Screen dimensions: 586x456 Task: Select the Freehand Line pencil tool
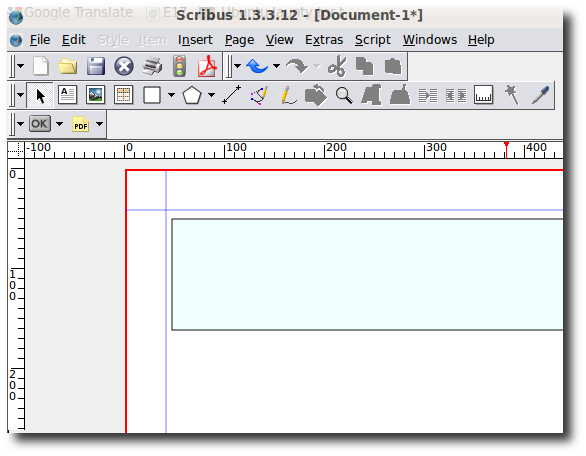pos(288,95)
